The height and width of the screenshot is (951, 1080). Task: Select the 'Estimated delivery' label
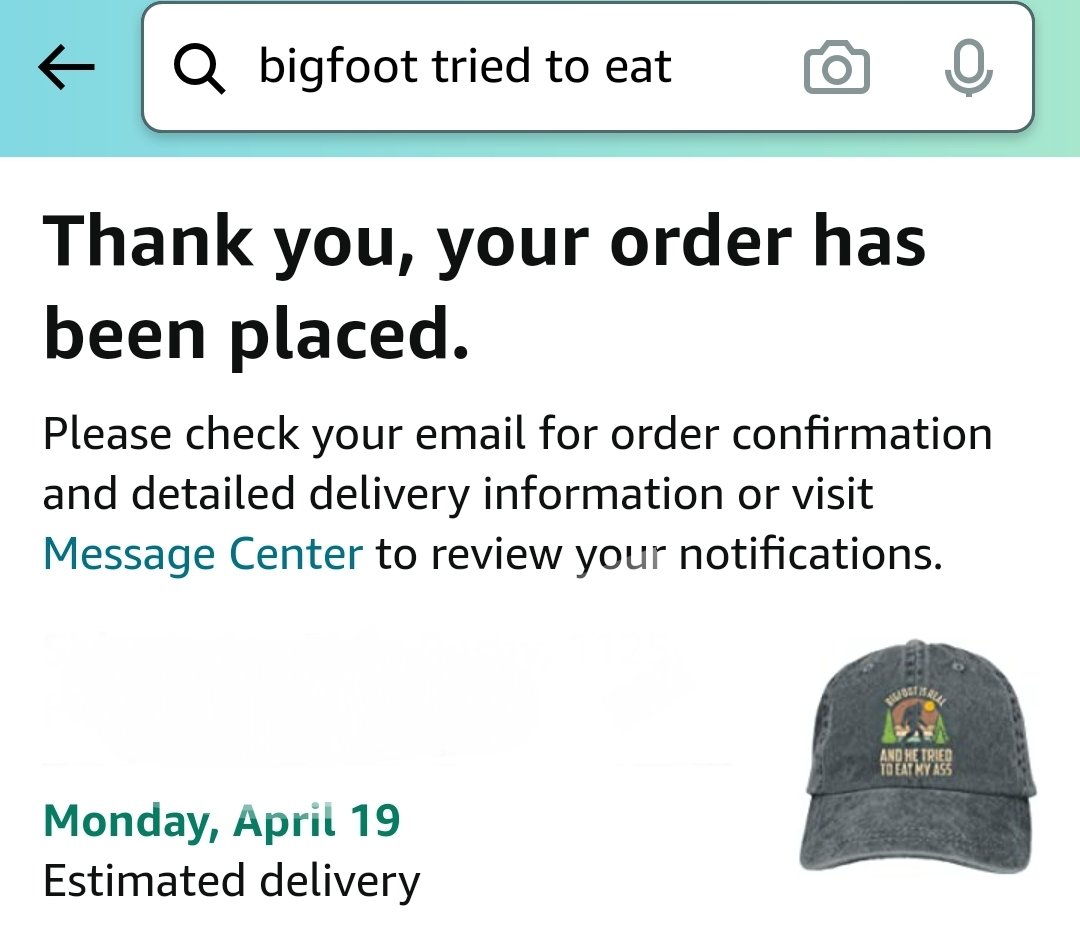(x=231, y=881)
